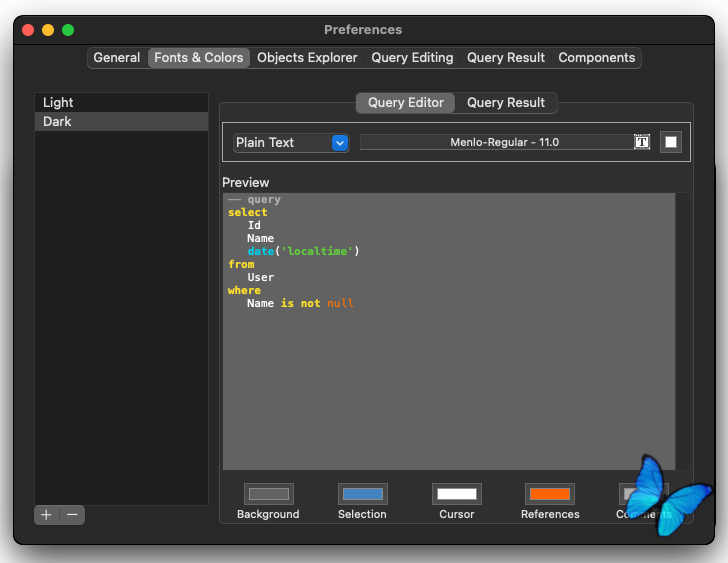Remove selected theme with minus button
The image size is (728, 563).
click(72, 515)
